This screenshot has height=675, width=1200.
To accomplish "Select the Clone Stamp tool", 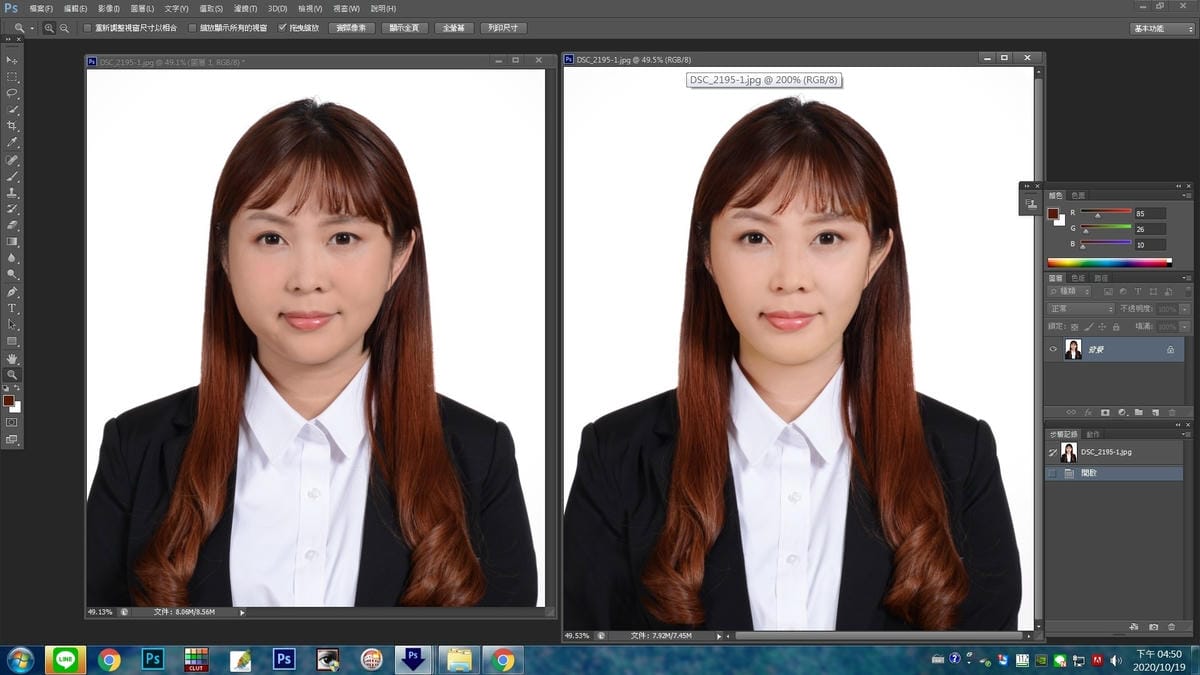I will pyautogui.click(x=12, y=192).
